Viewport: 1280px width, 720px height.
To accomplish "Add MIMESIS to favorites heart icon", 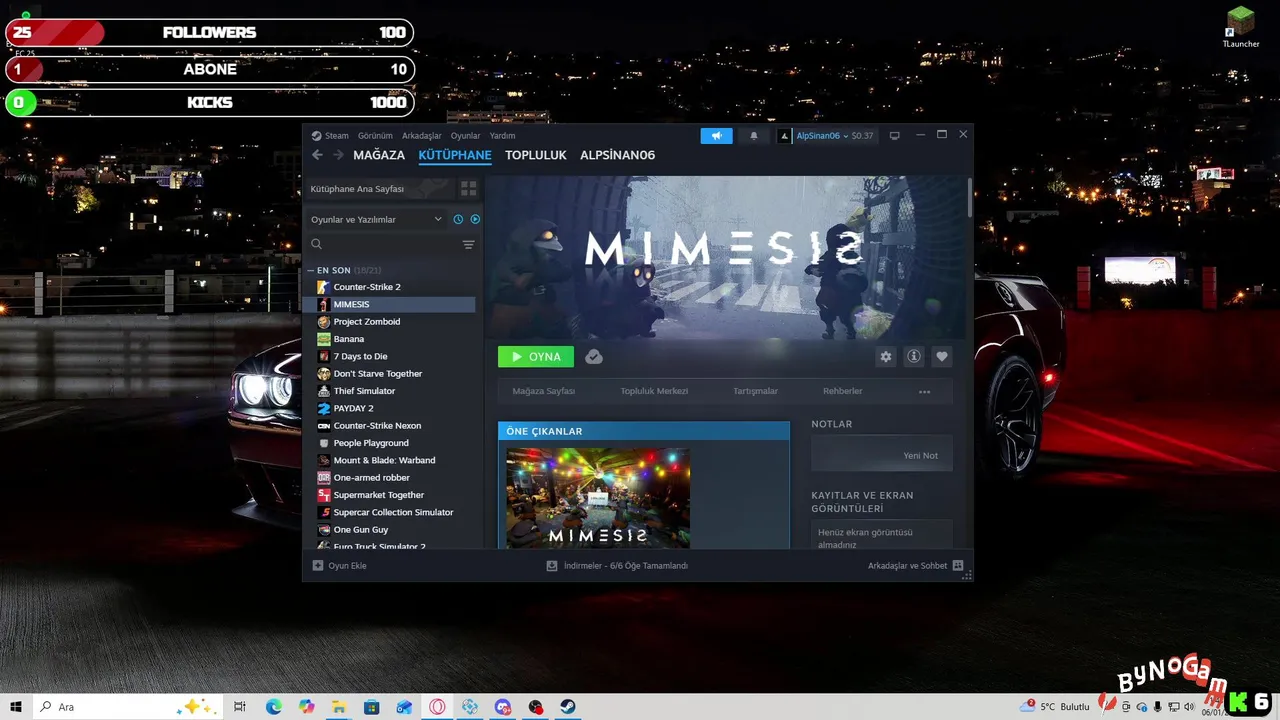I will pos(941,356).
